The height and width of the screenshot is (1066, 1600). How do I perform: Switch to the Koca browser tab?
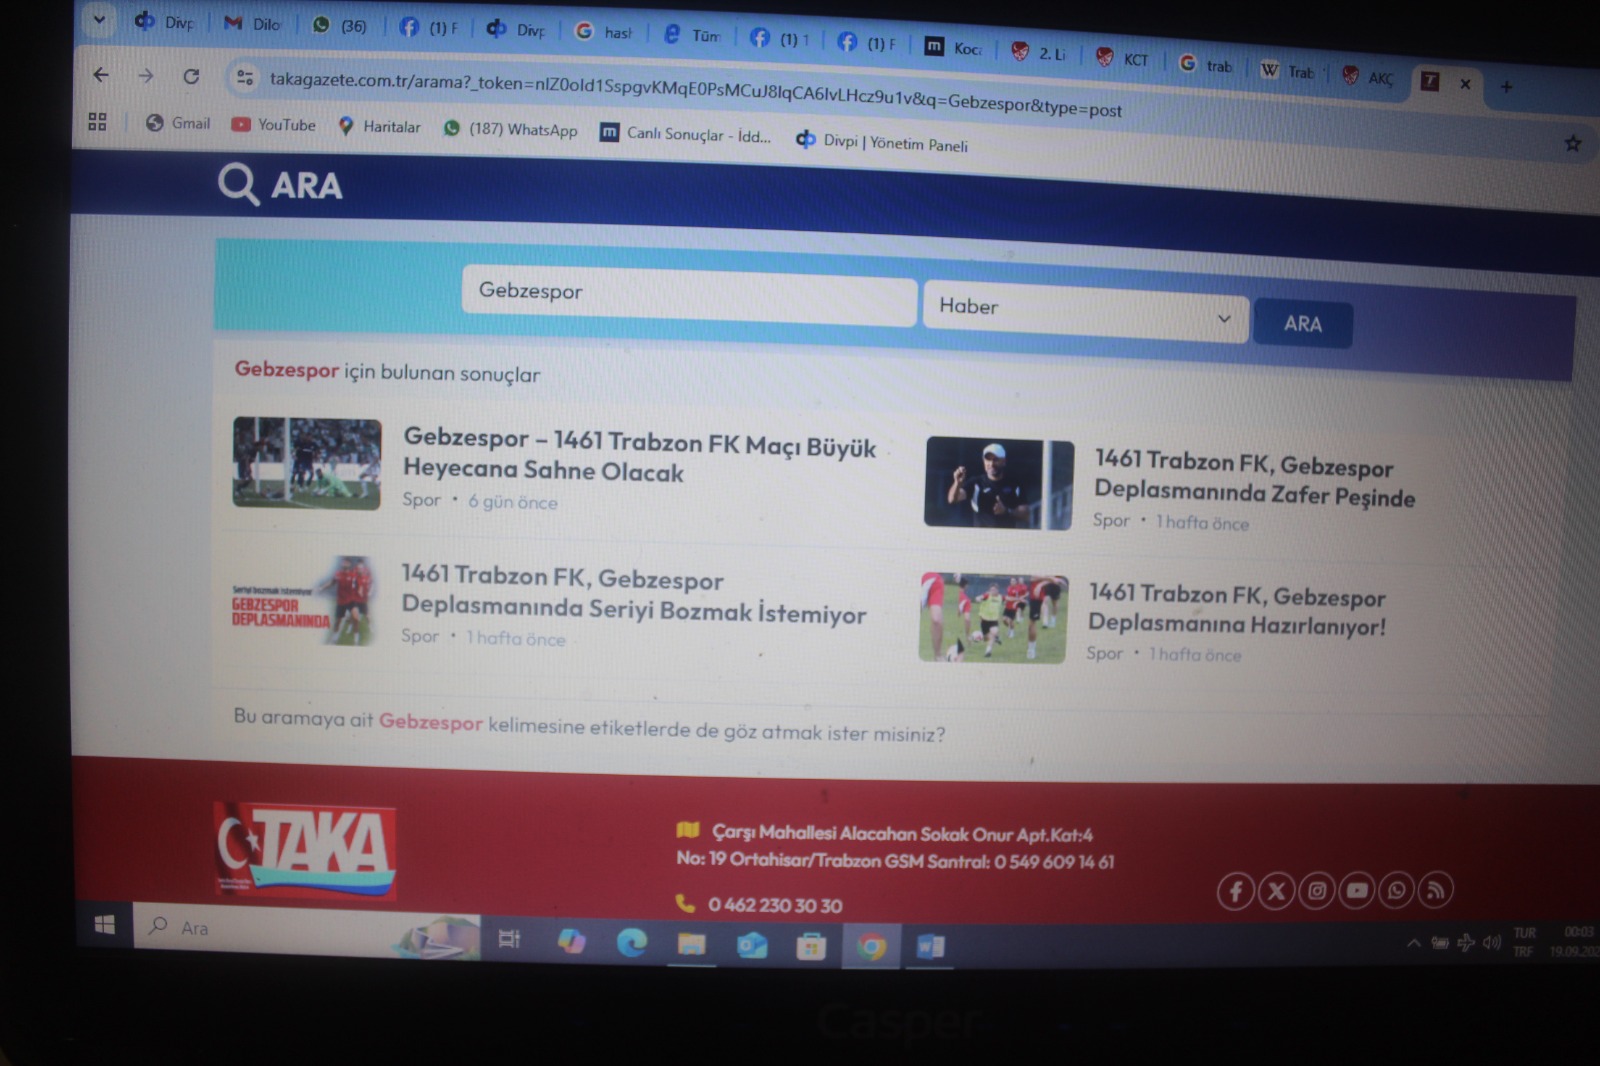pyautogui.click(x=954, y=48)
